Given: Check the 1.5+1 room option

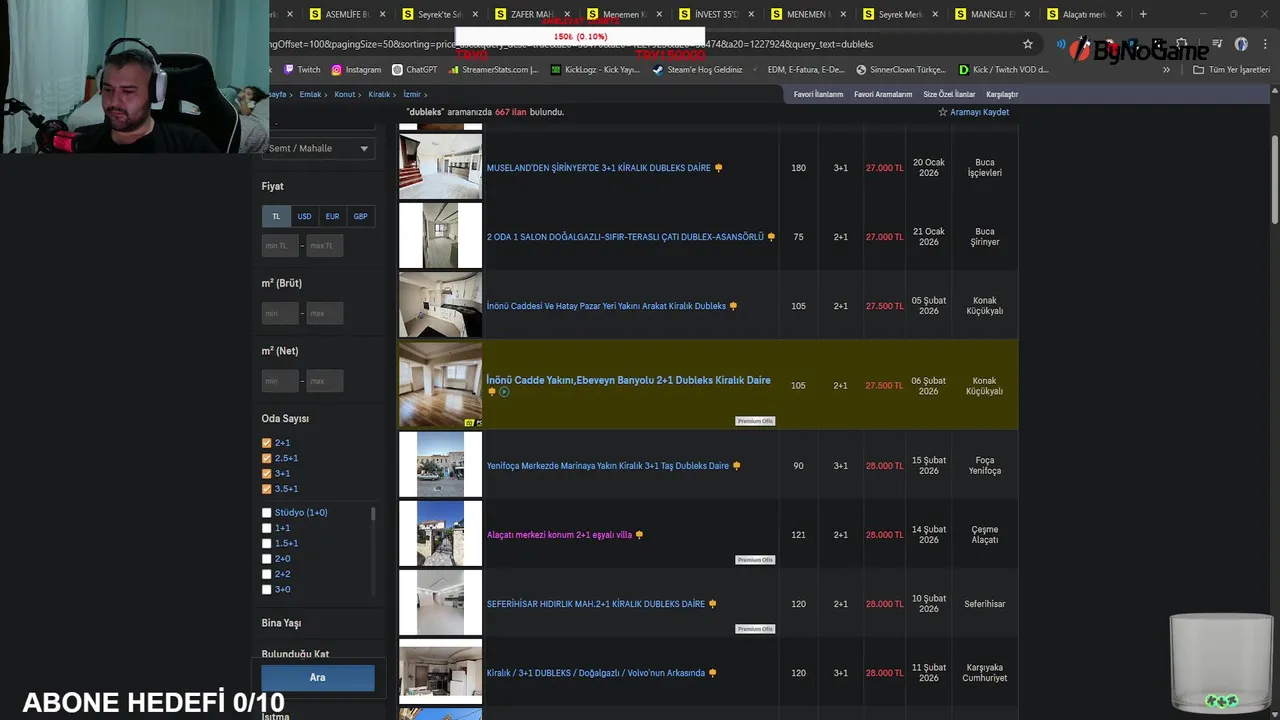Looking at the screenshot, I should 267,543.
